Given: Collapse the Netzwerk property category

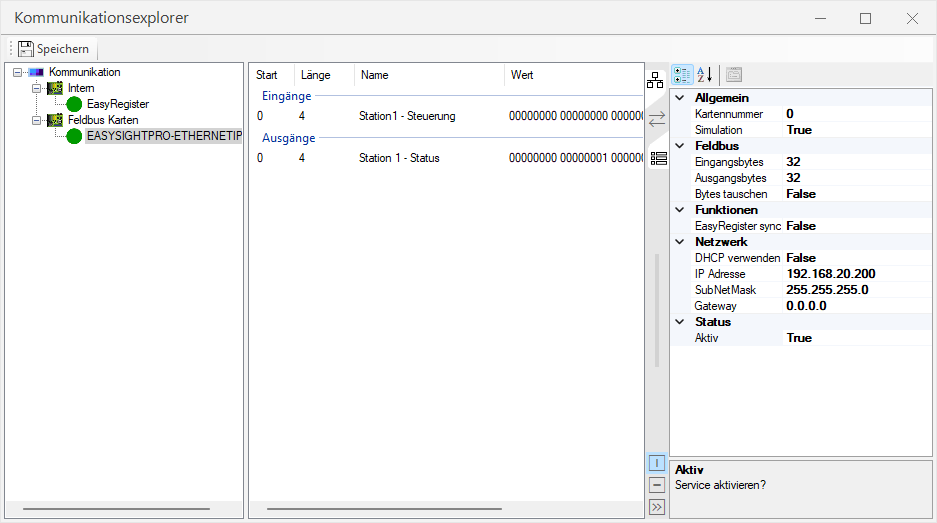Looking at the screenshot, I should point(680,242).
